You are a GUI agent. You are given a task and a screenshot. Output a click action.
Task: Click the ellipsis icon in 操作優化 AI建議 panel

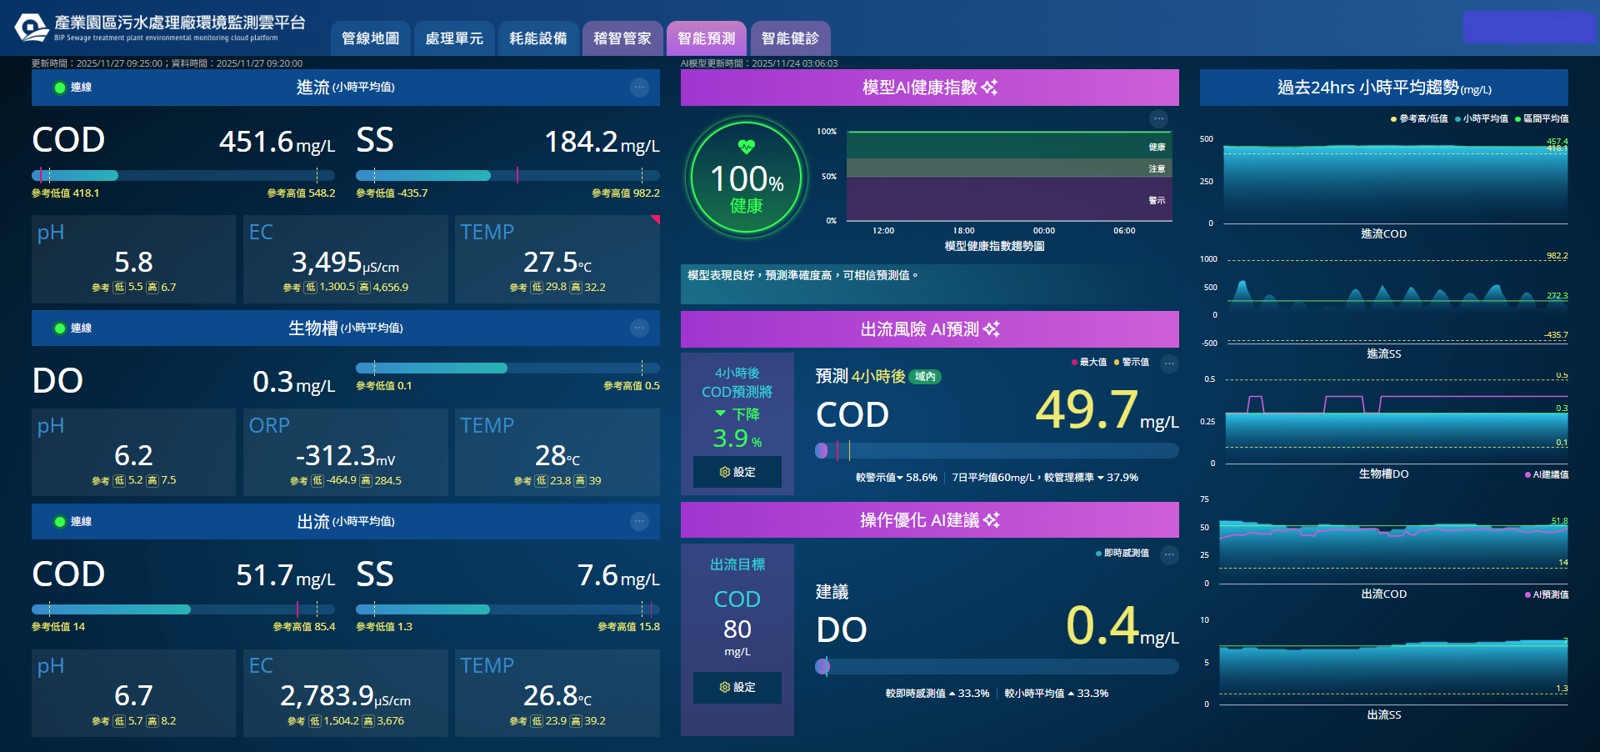tap(1169, 555)
